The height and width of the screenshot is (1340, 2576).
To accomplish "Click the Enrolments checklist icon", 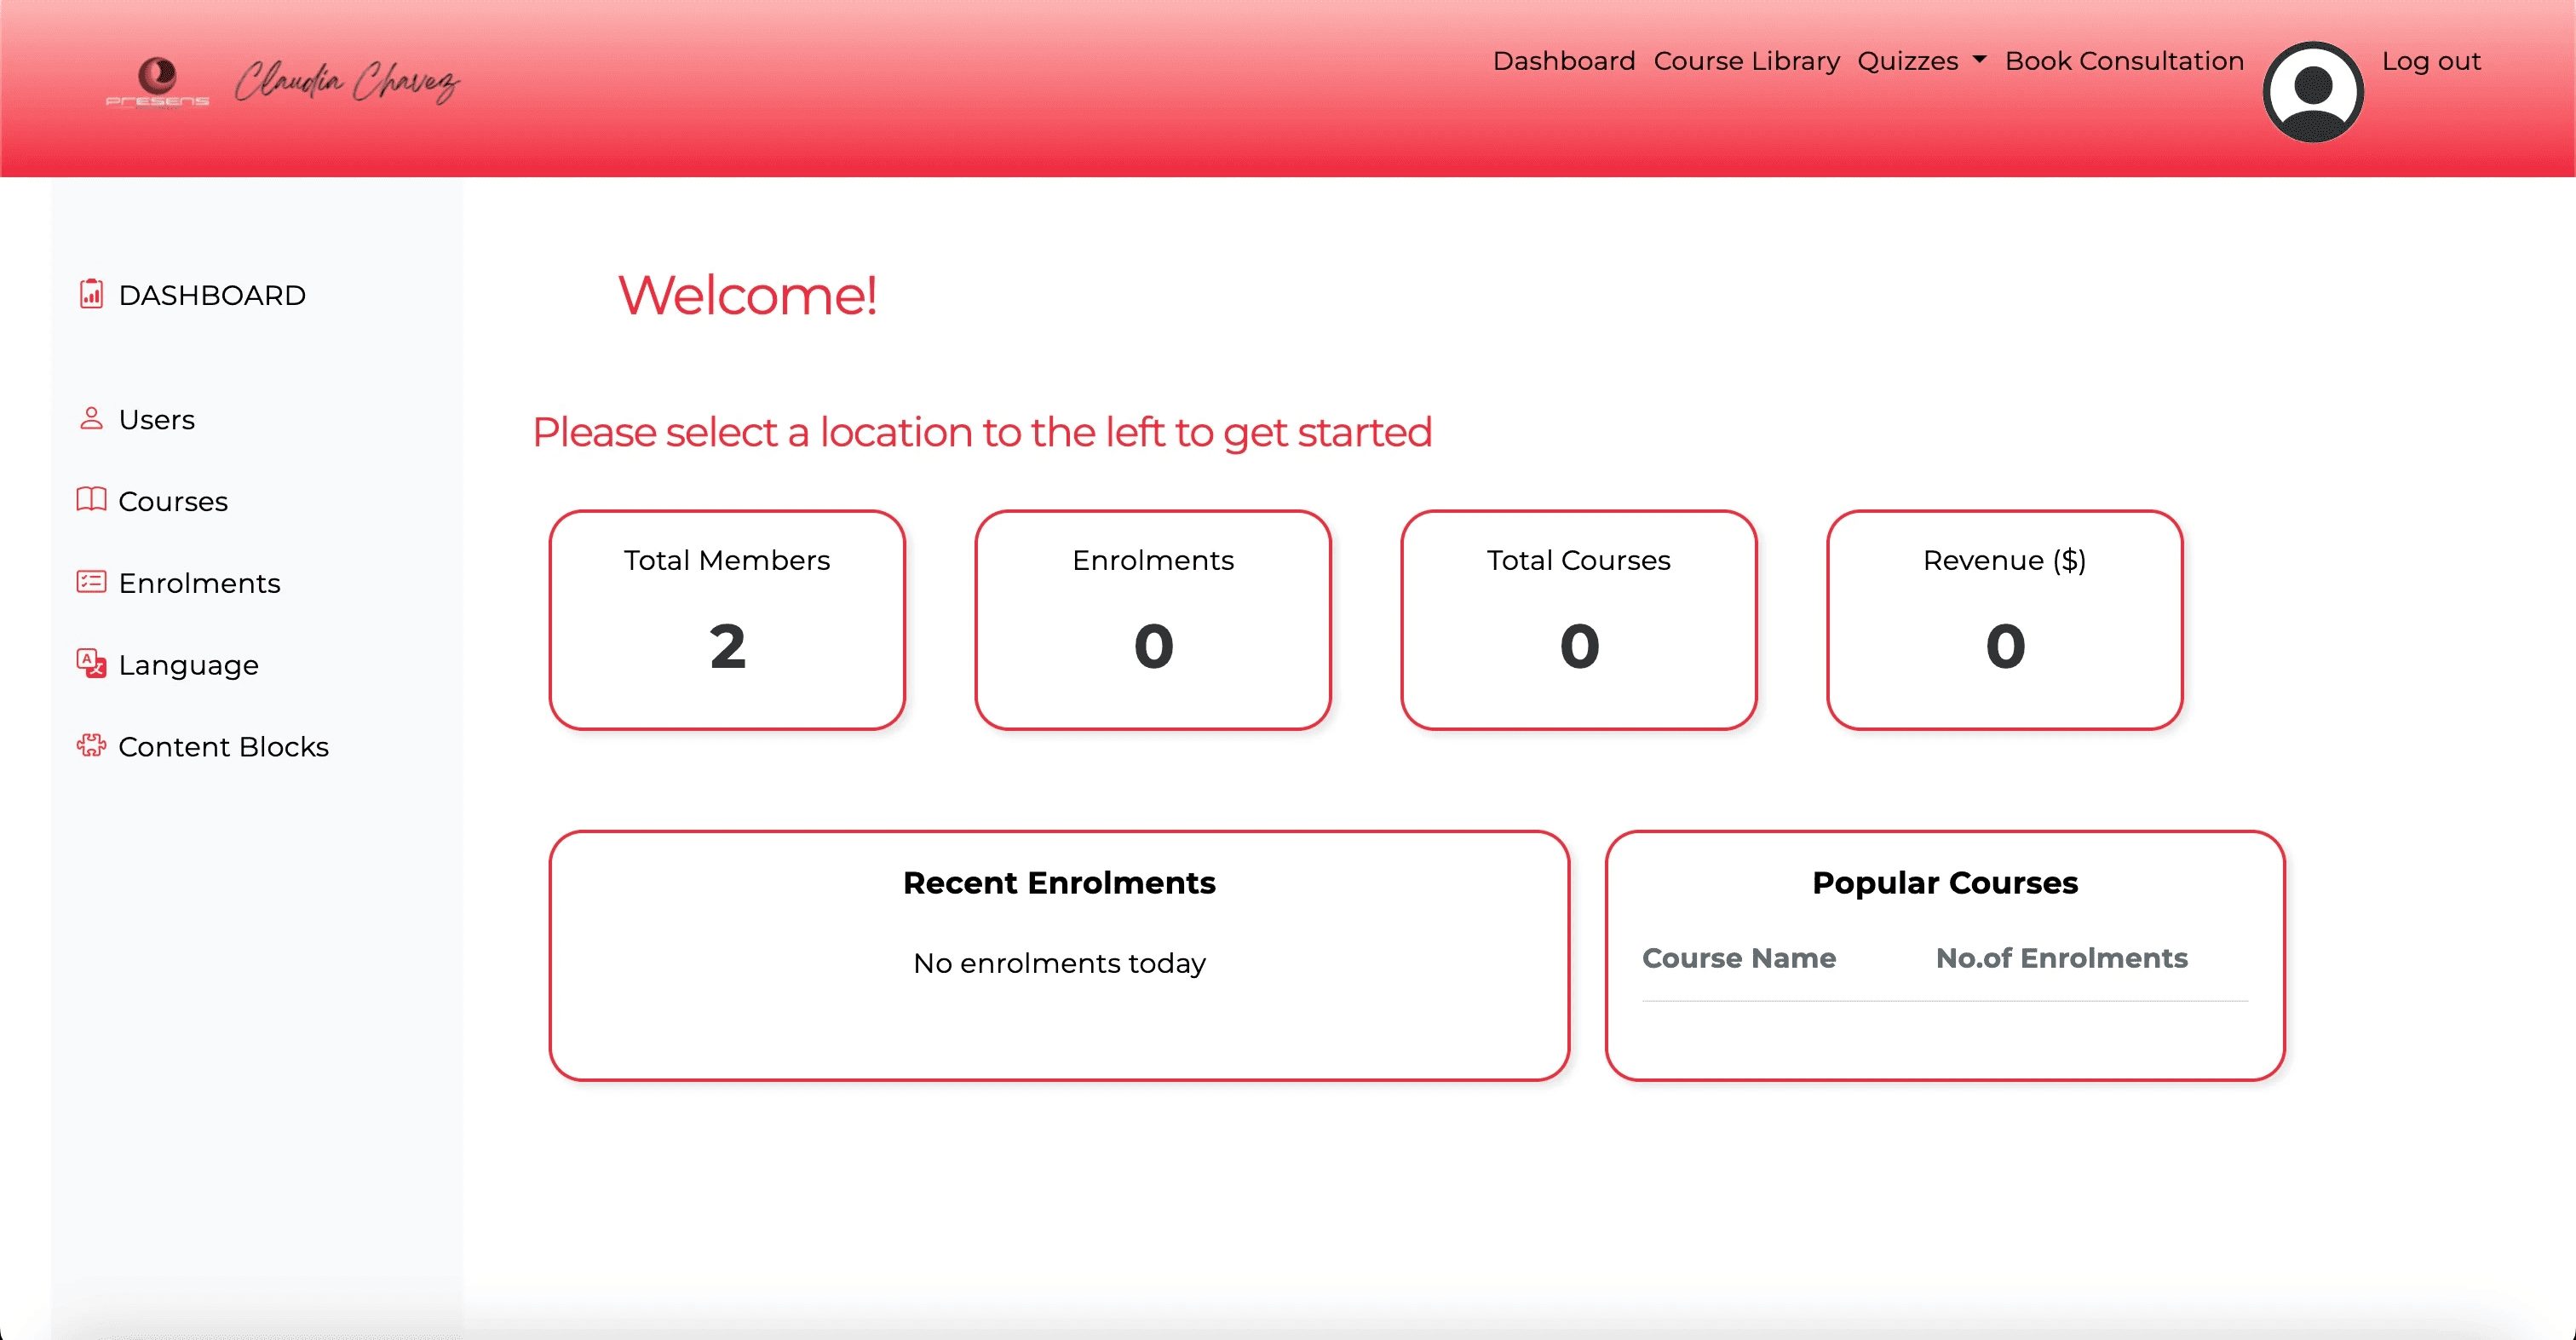I will [x=91, y=581].
